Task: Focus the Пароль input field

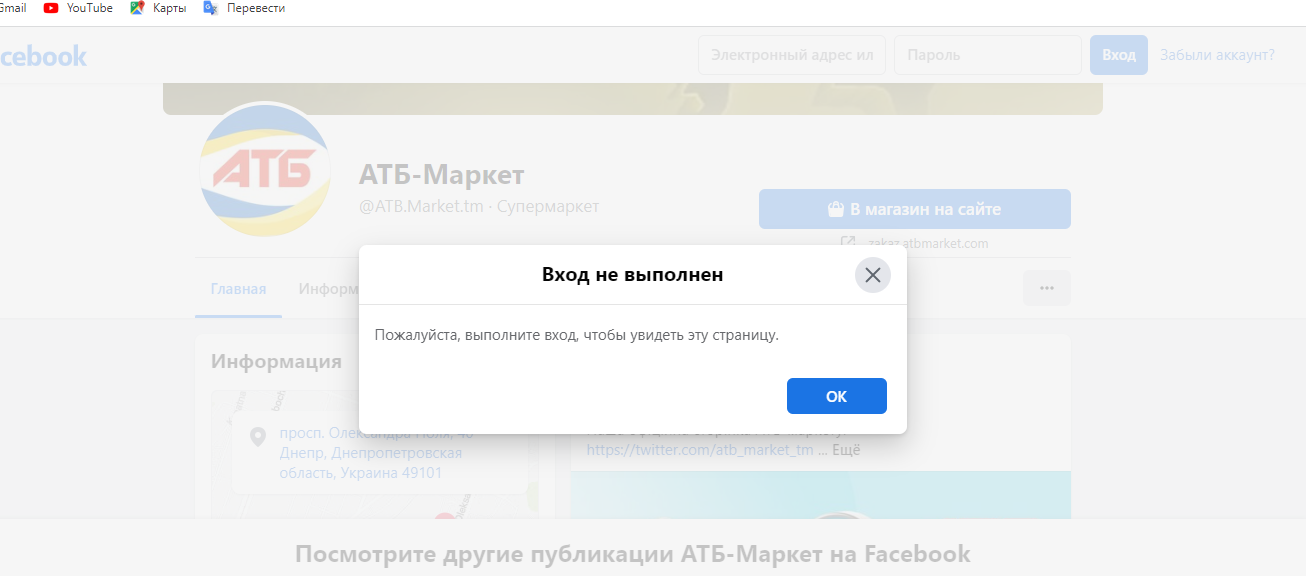Action: [x=988, y=55]
